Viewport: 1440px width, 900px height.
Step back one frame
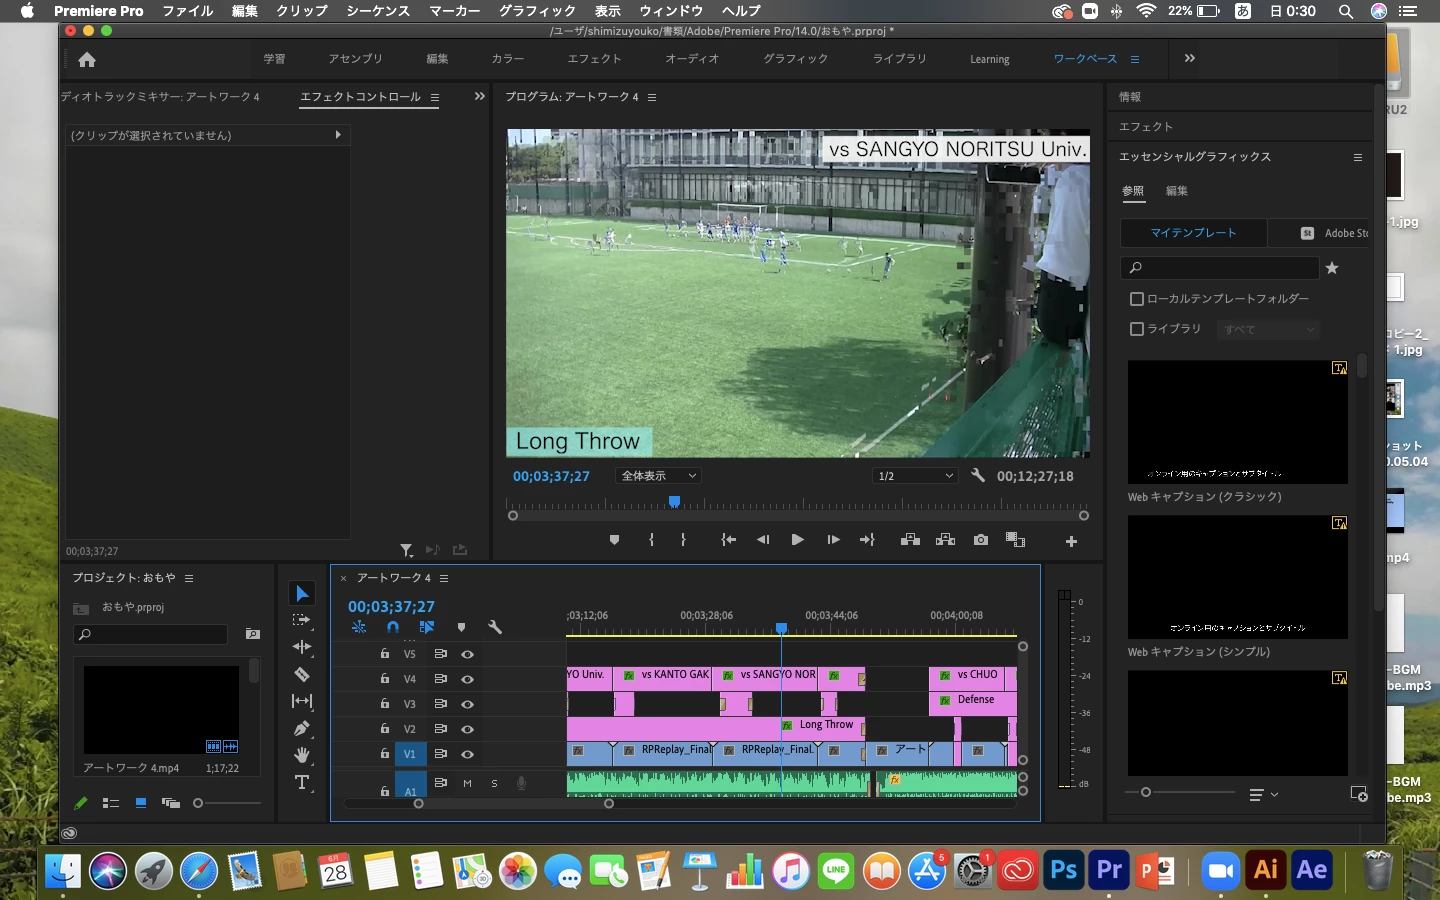(763, 540)
